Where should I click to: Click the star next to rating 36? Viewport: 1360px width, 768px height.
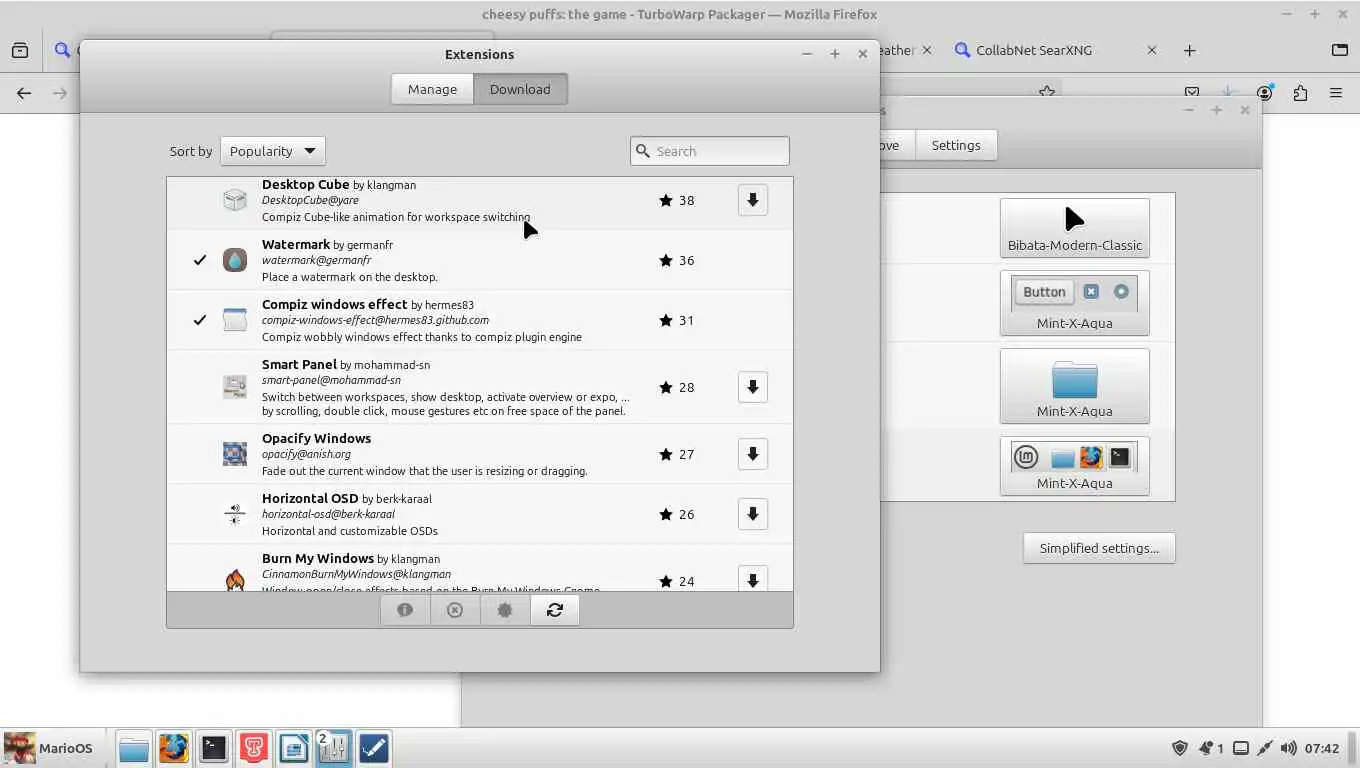[666, 260]
